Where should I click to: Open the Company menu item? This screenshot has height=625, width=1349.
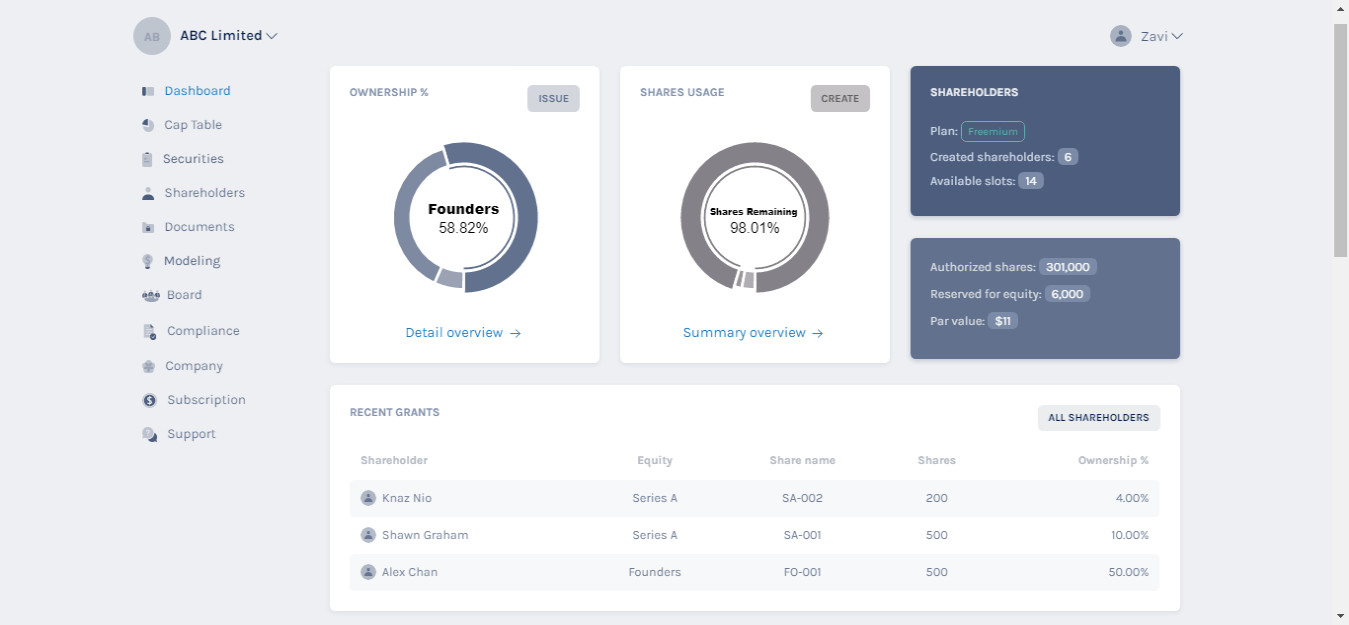pyautogui.click(x=194, y=366)
